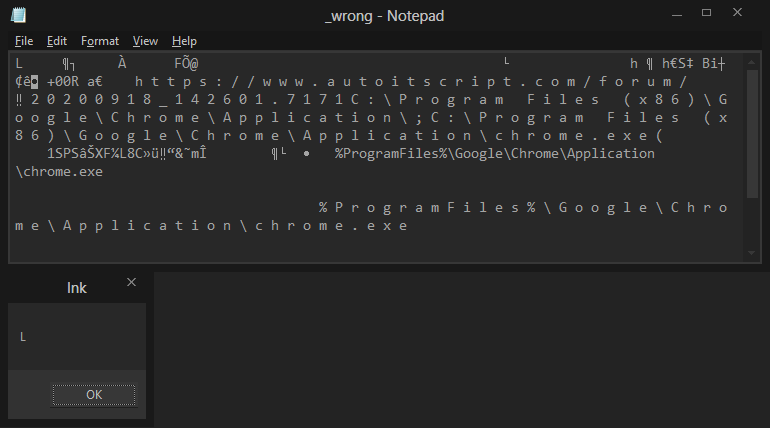Open the Help menu
Viewport: 770px width, 428px height.
pyautogui.click(x=184, y=41)
